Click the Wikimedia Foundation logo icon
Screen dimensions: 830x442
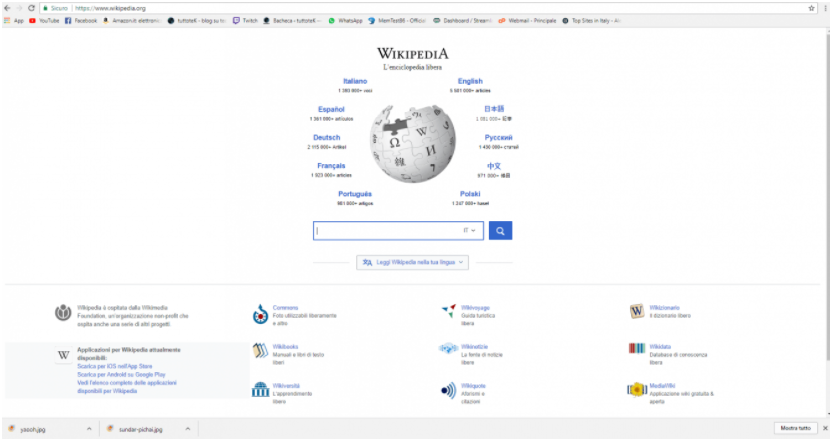tap(63, 312)
